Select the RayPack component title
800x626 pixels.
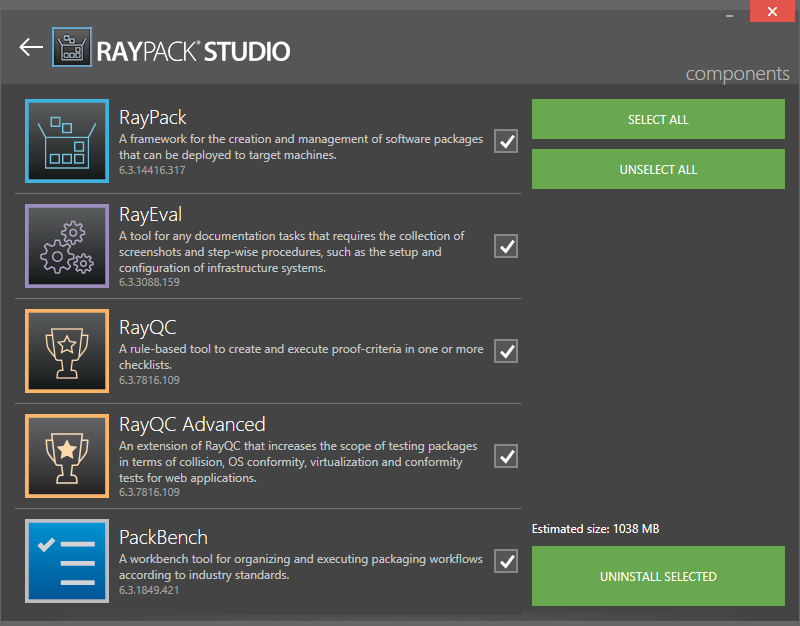point(153,117)
